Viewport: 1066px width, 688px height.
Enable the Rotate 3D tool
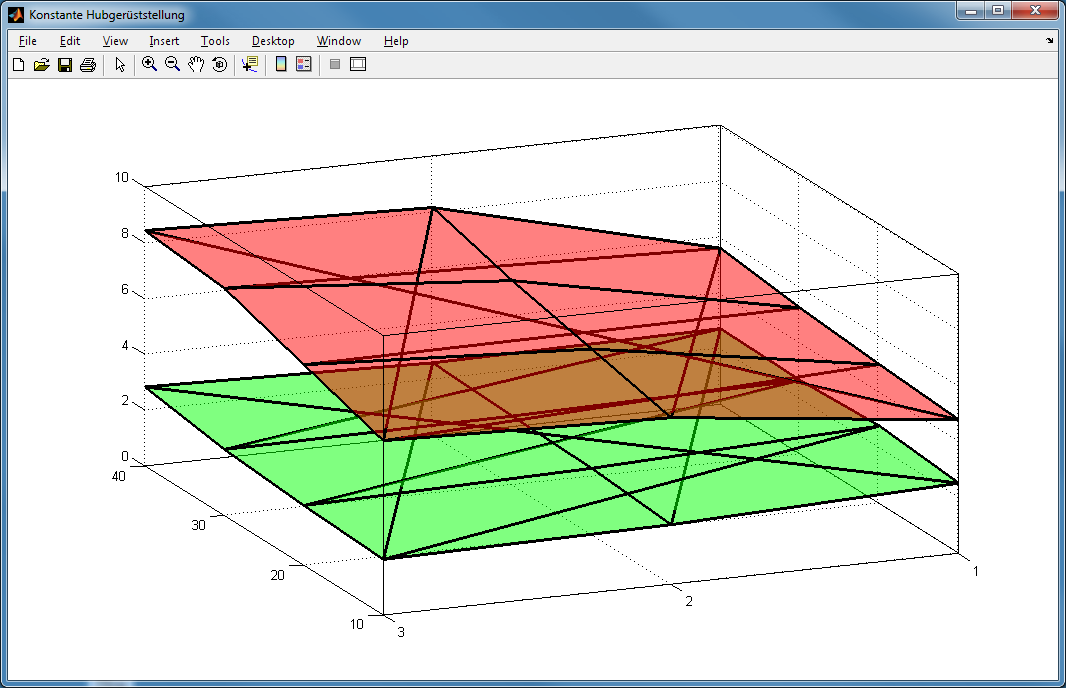click(x=219, y=65)
